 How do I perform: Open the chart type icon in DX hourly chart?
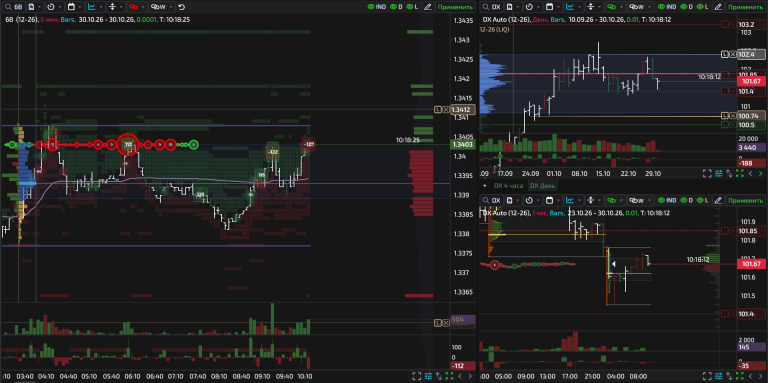pos(570,200)
